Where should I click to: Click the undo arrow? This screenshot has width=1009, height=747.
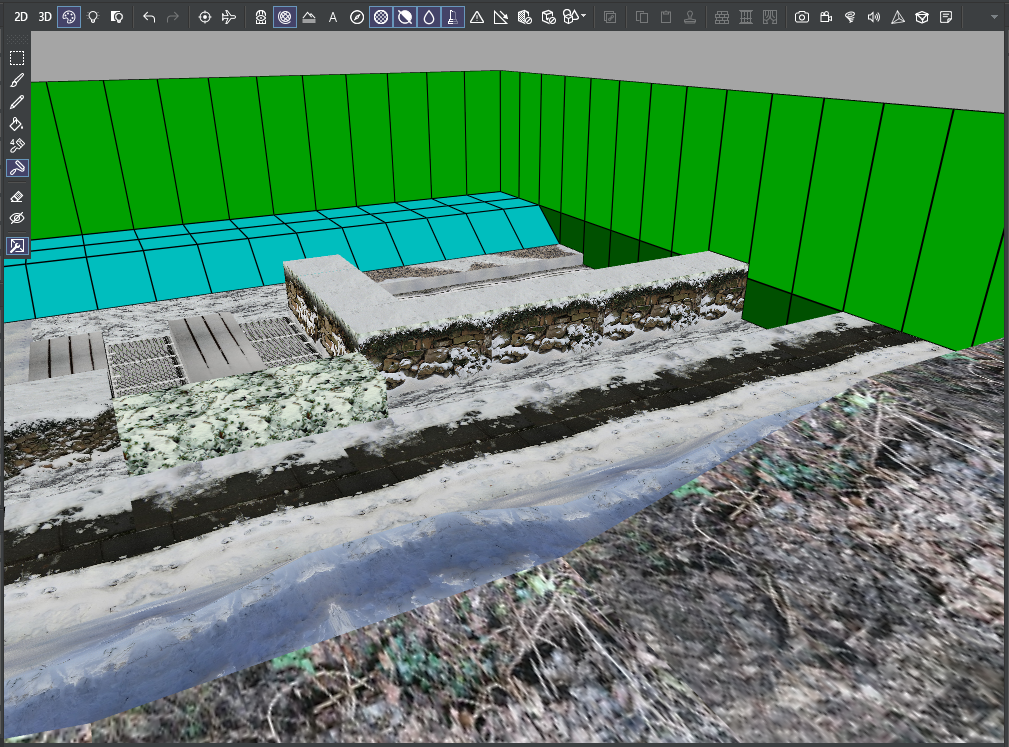tap(149, 17)
